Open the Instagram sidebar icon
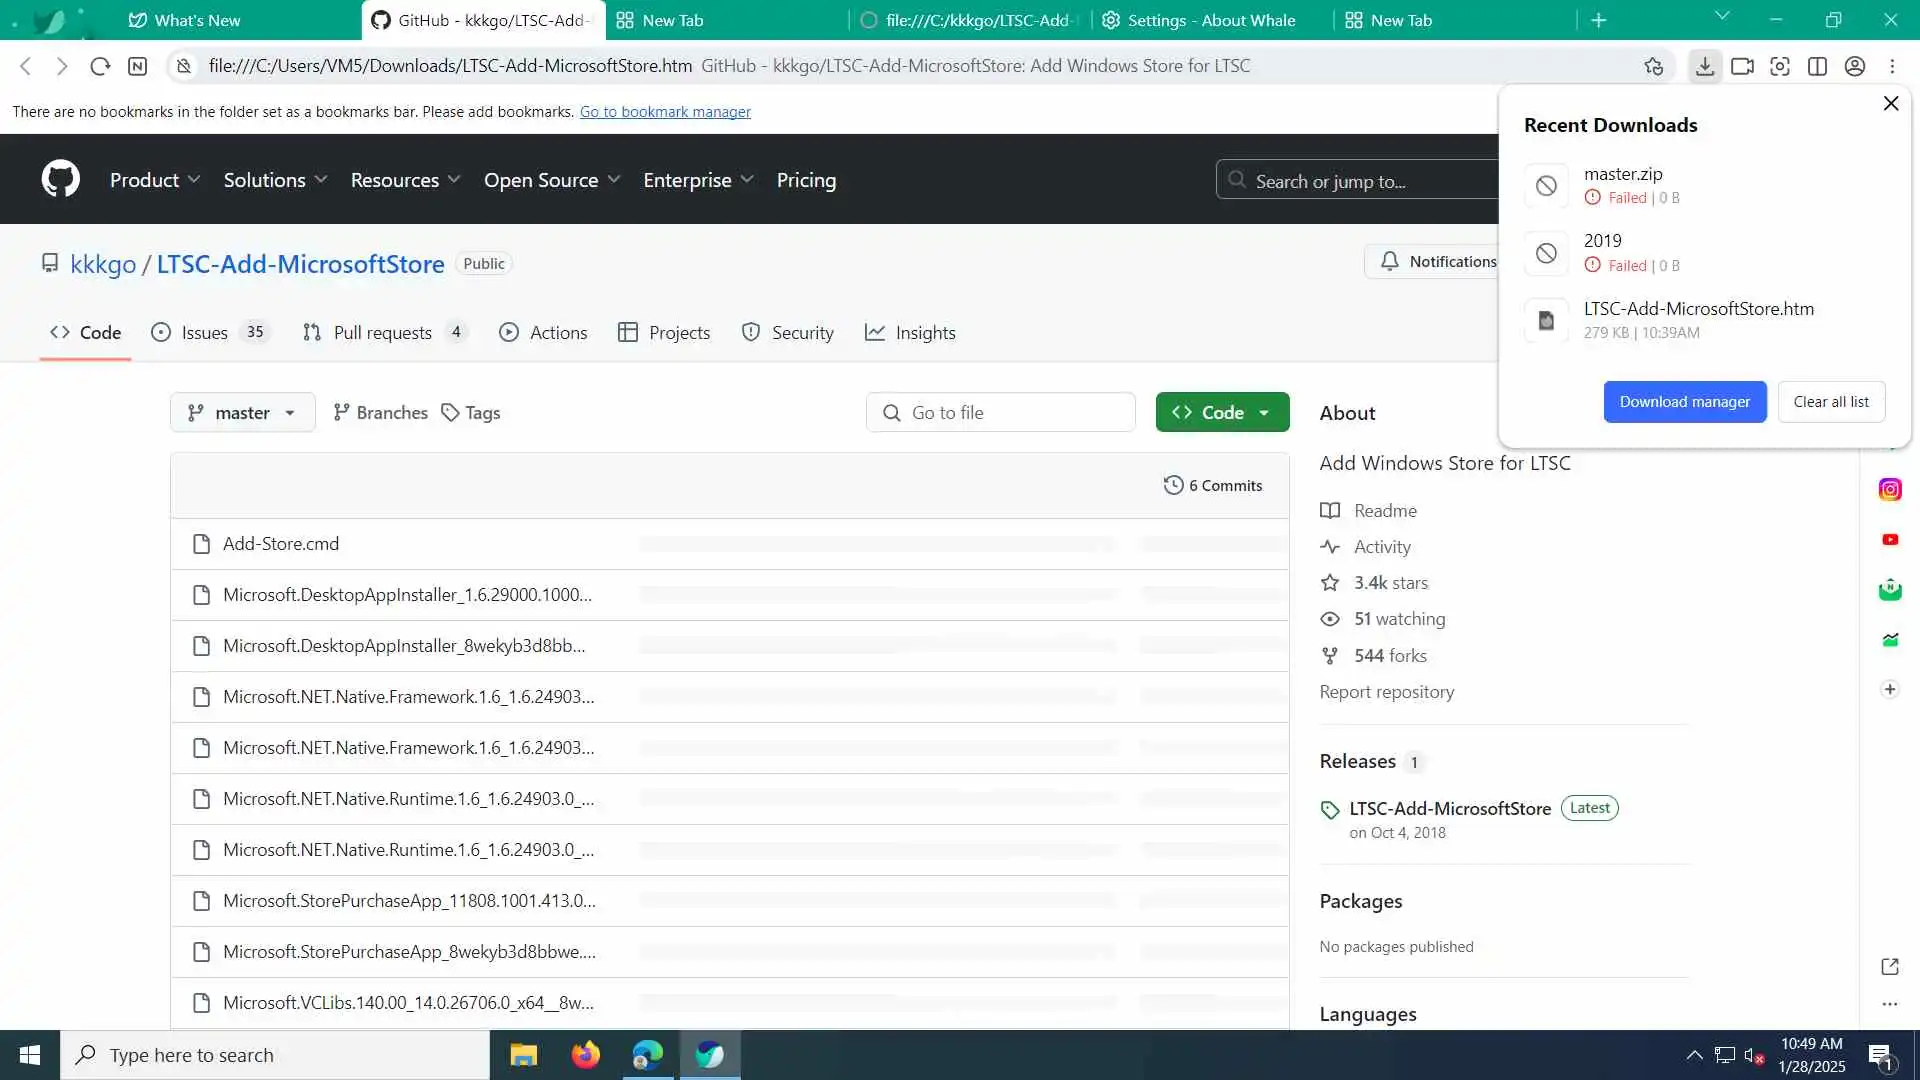 (x=1889, y=489)
